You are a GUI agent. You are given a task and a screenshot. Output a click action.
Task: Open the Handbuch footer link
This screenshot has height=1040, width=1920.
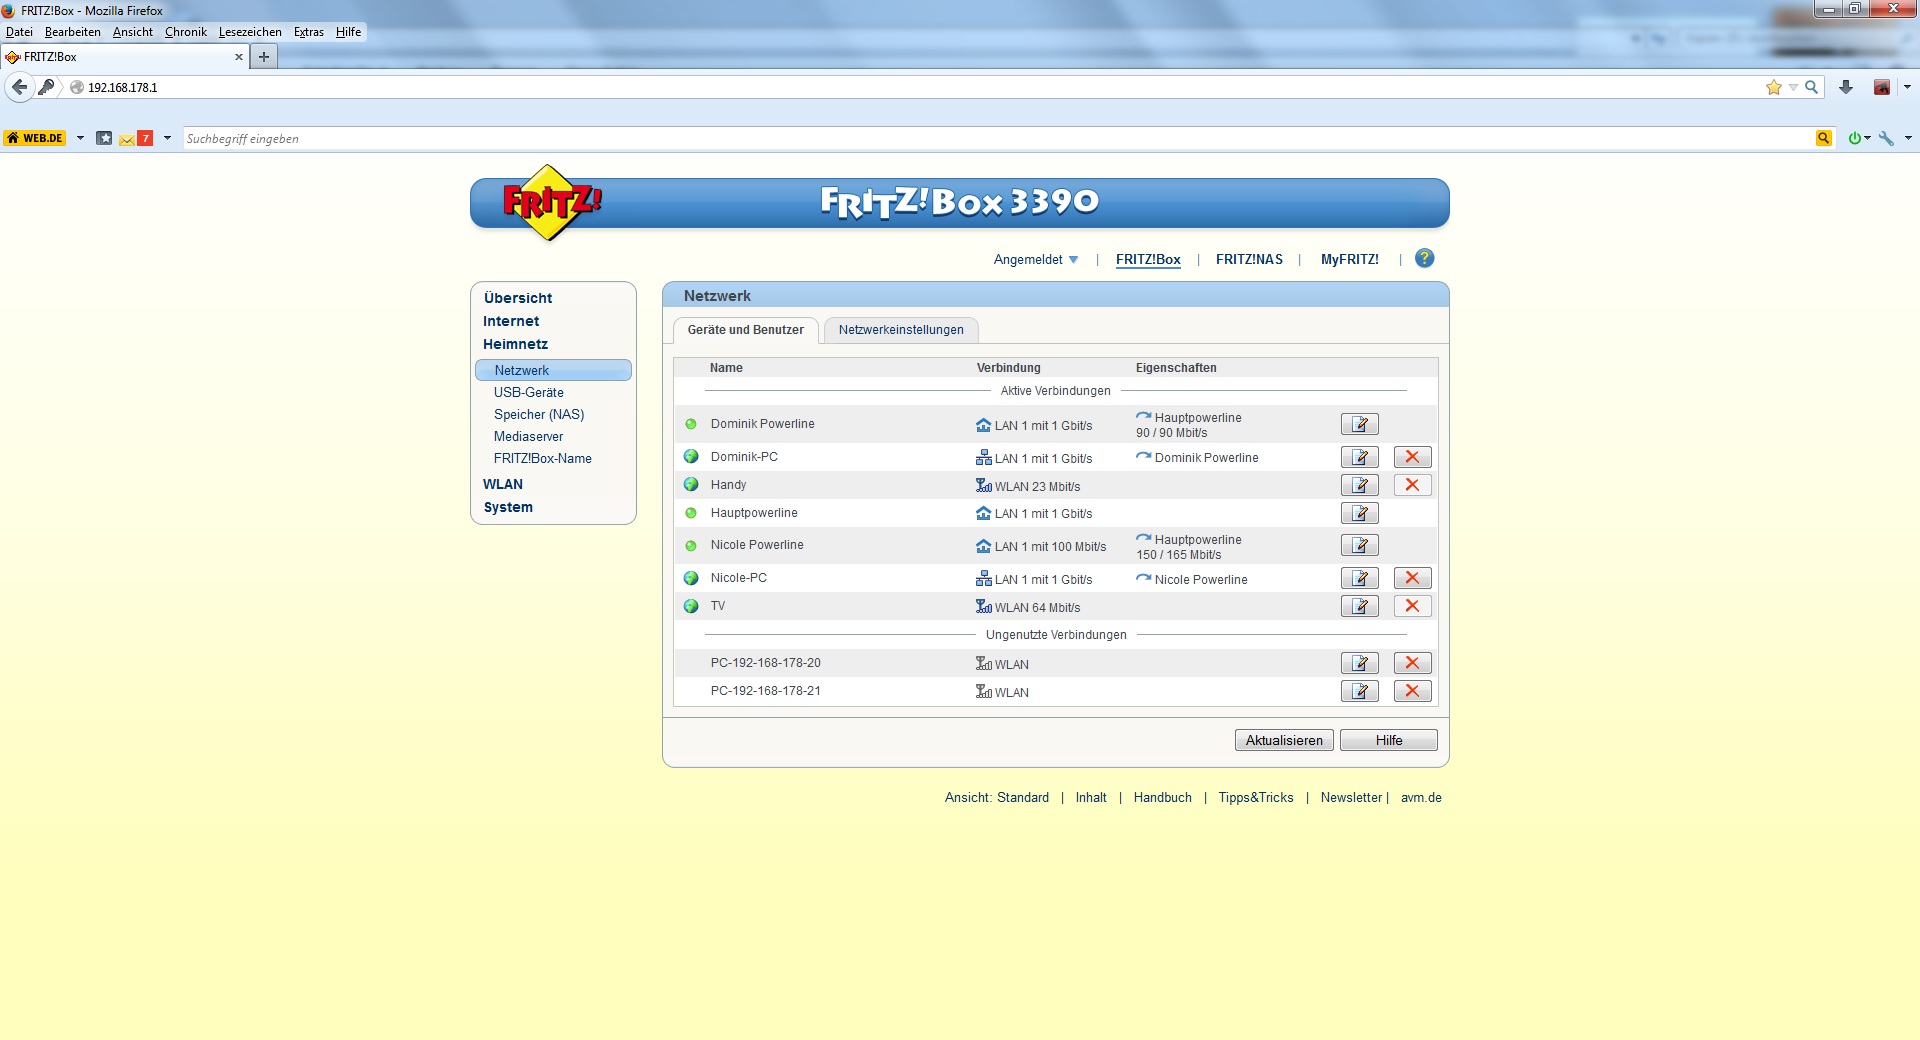pyautogui.click(x=1162, y=797)
